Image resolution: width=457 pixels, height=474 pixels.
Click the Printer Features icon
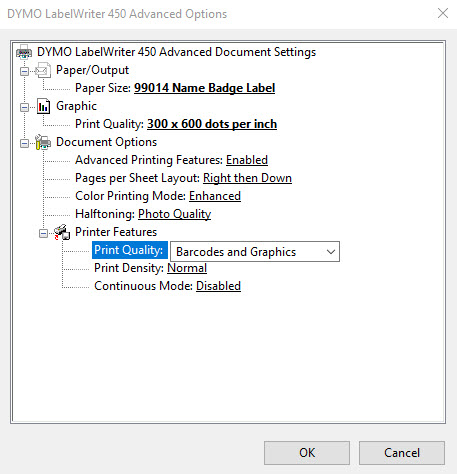tap(62, 232)
